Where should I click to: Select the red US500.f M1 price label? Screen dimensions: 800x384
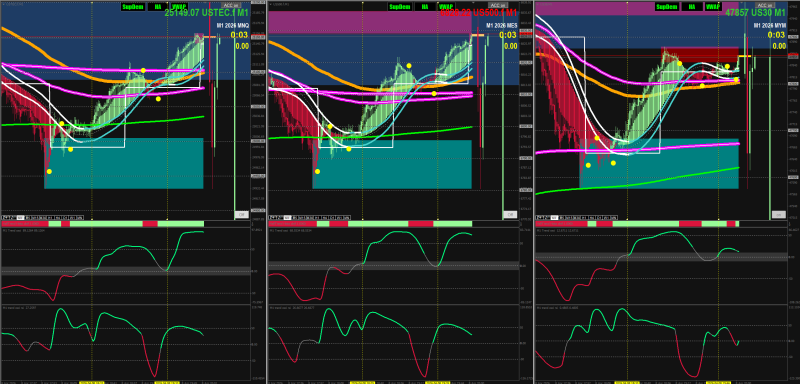479,13
